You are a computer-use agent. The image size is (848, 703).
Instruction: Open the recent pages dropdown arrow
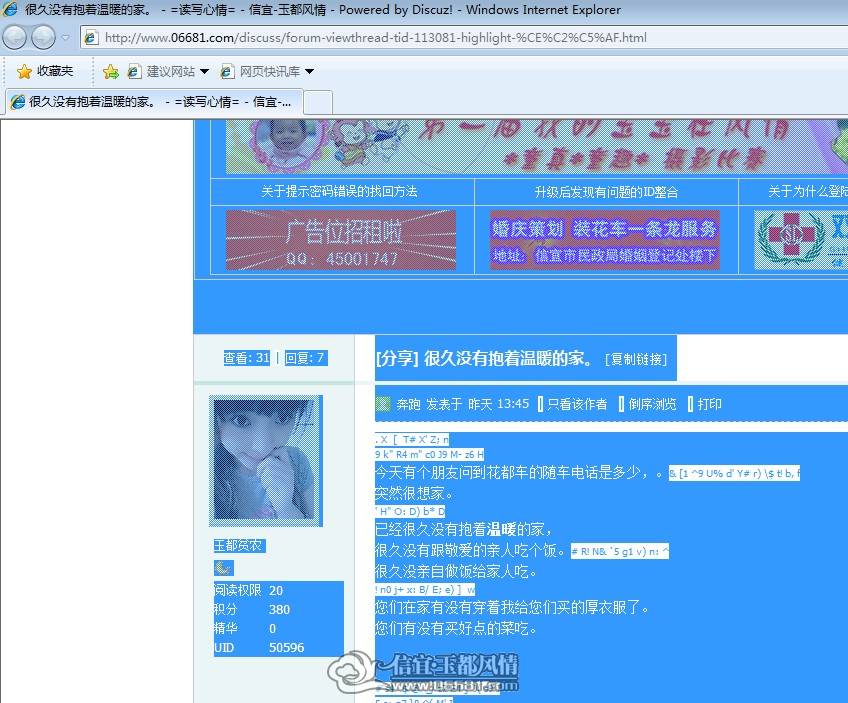tap(65, 38)
